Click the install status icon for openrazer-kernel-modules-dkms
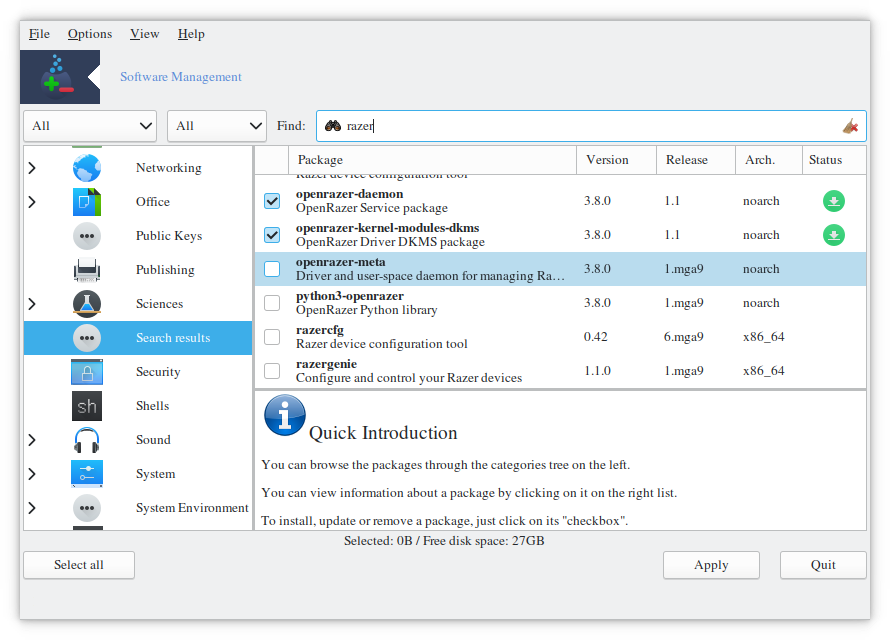 point(834,235)
